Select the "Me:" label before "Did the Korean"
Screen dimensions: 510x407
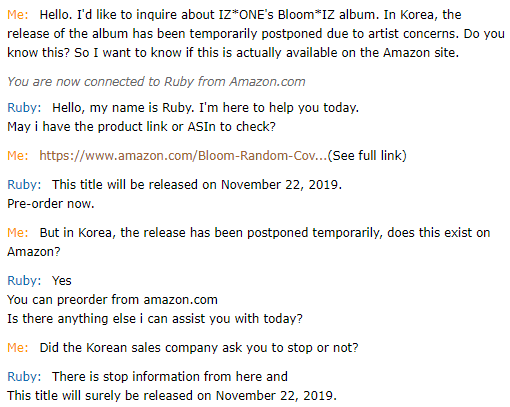pos(18,348)
